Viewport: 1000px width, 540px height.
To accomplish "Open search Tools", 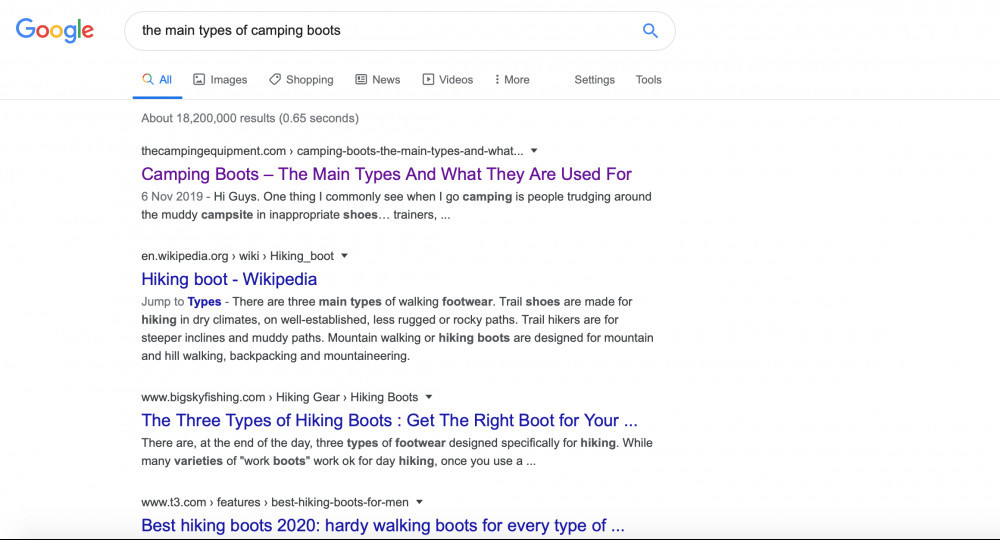I will 649,80.
